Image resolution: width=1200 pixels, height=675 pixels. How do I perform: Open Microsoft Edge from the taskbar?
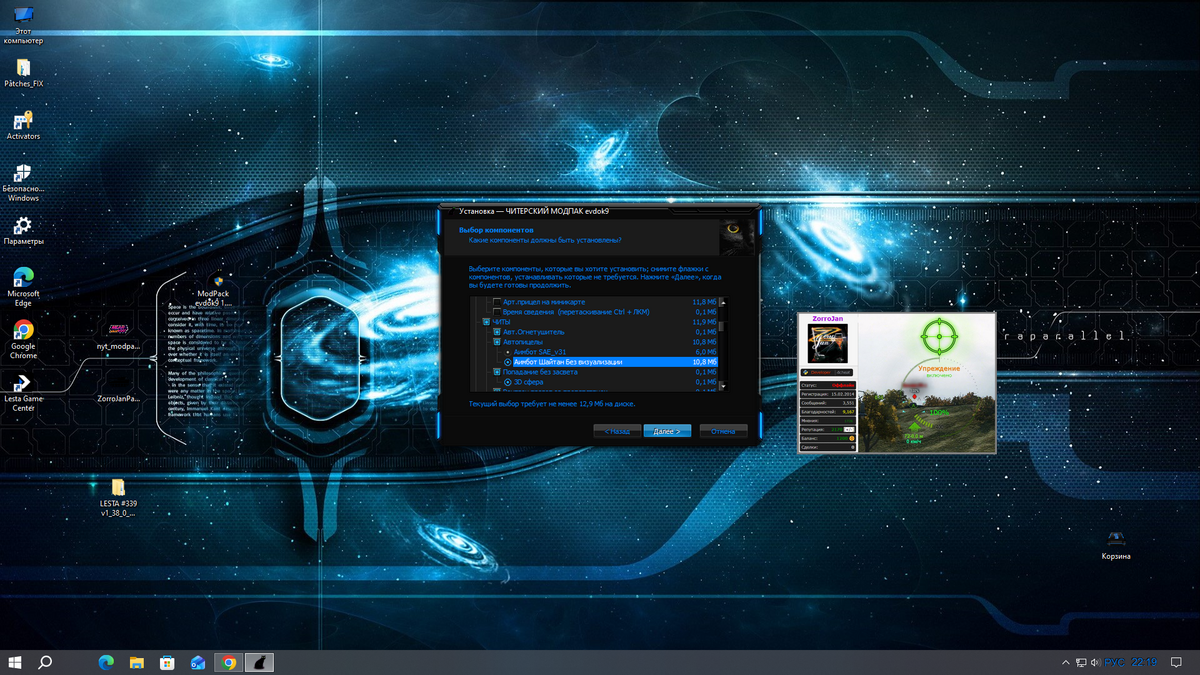pyautogui.click(x=106, y=662)
